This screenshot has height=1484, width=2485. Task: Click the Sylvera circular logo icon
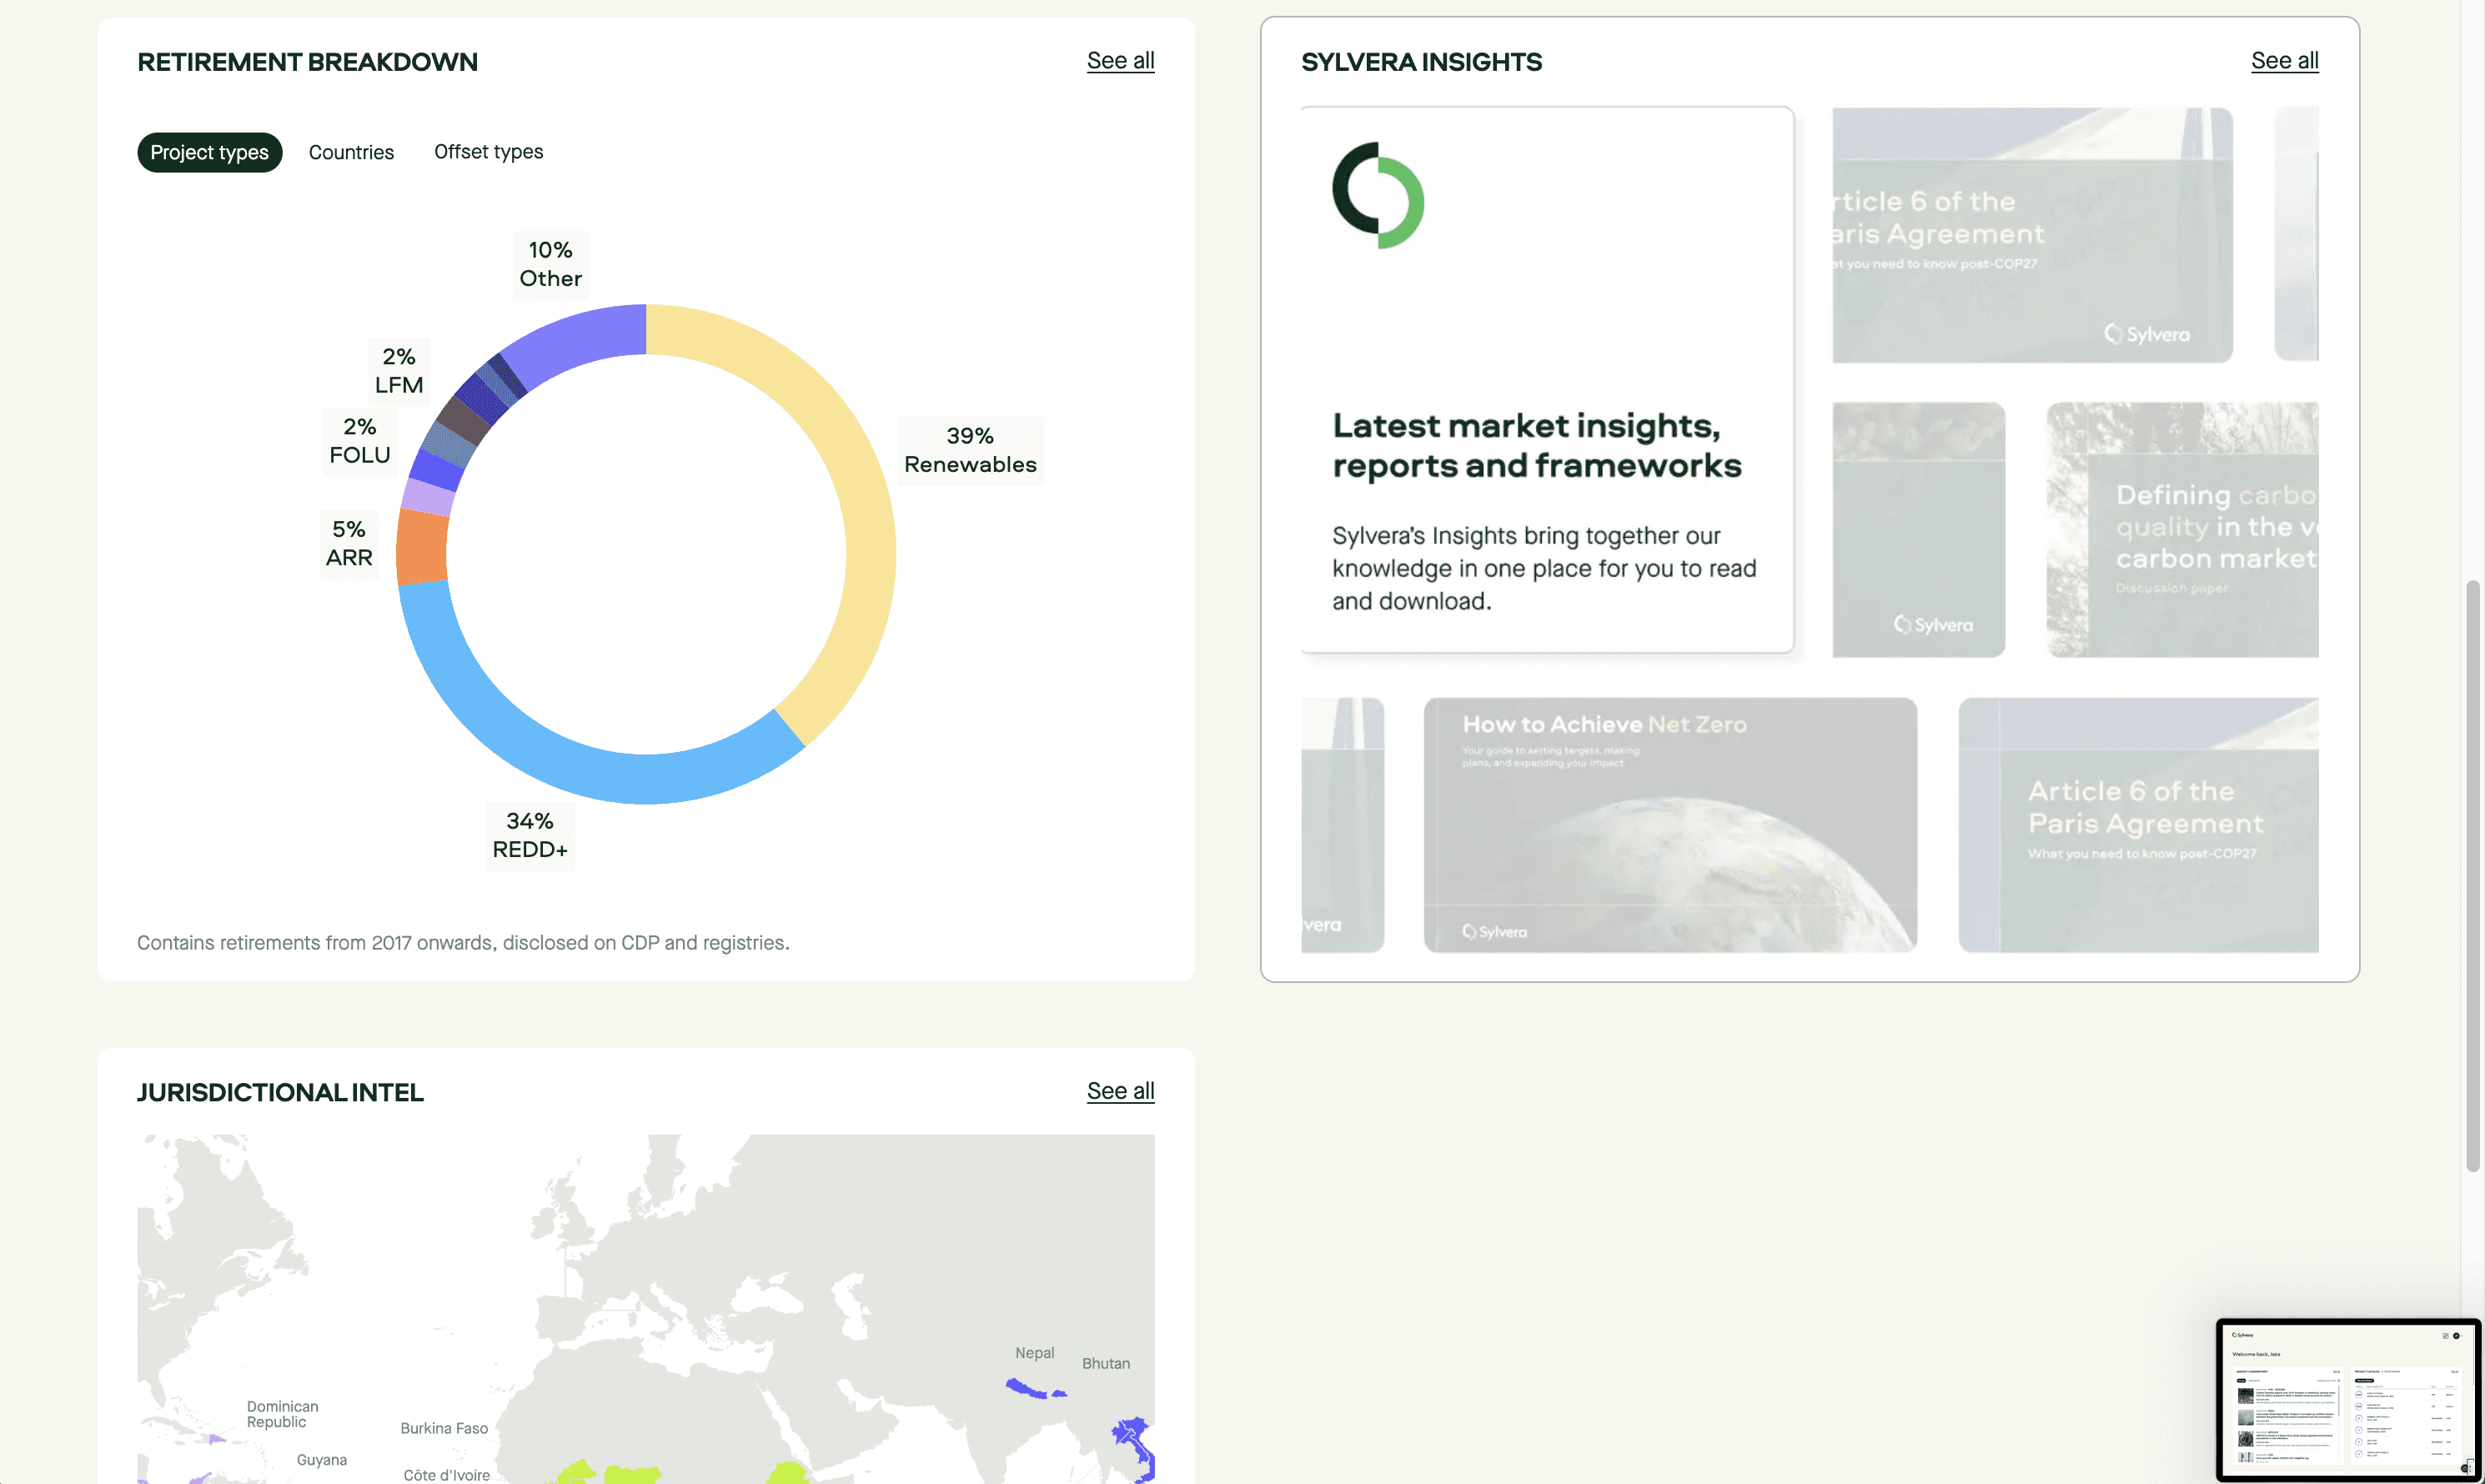click(1378, 196)
